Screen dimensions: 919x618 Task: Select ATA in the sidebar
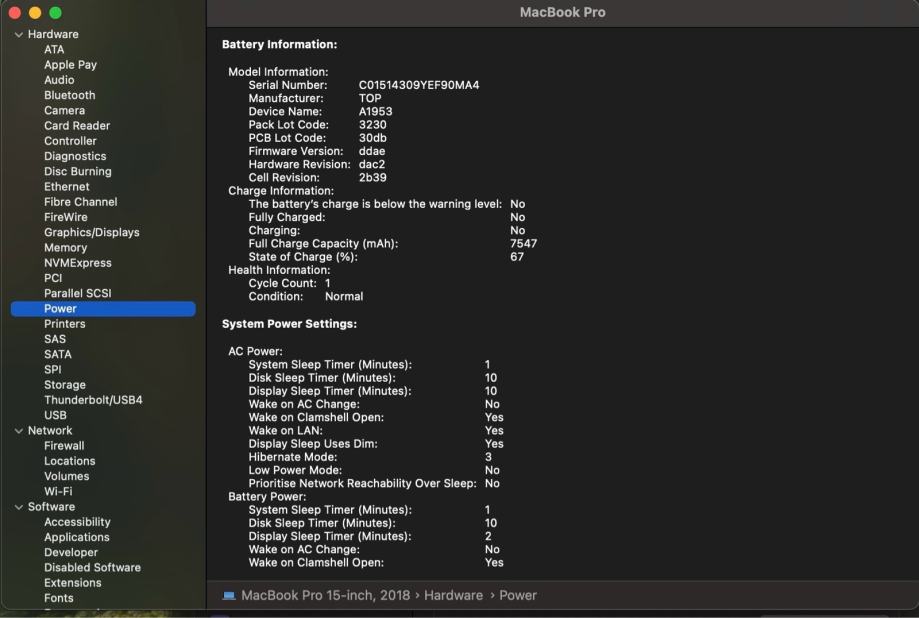tap(54, 50)
